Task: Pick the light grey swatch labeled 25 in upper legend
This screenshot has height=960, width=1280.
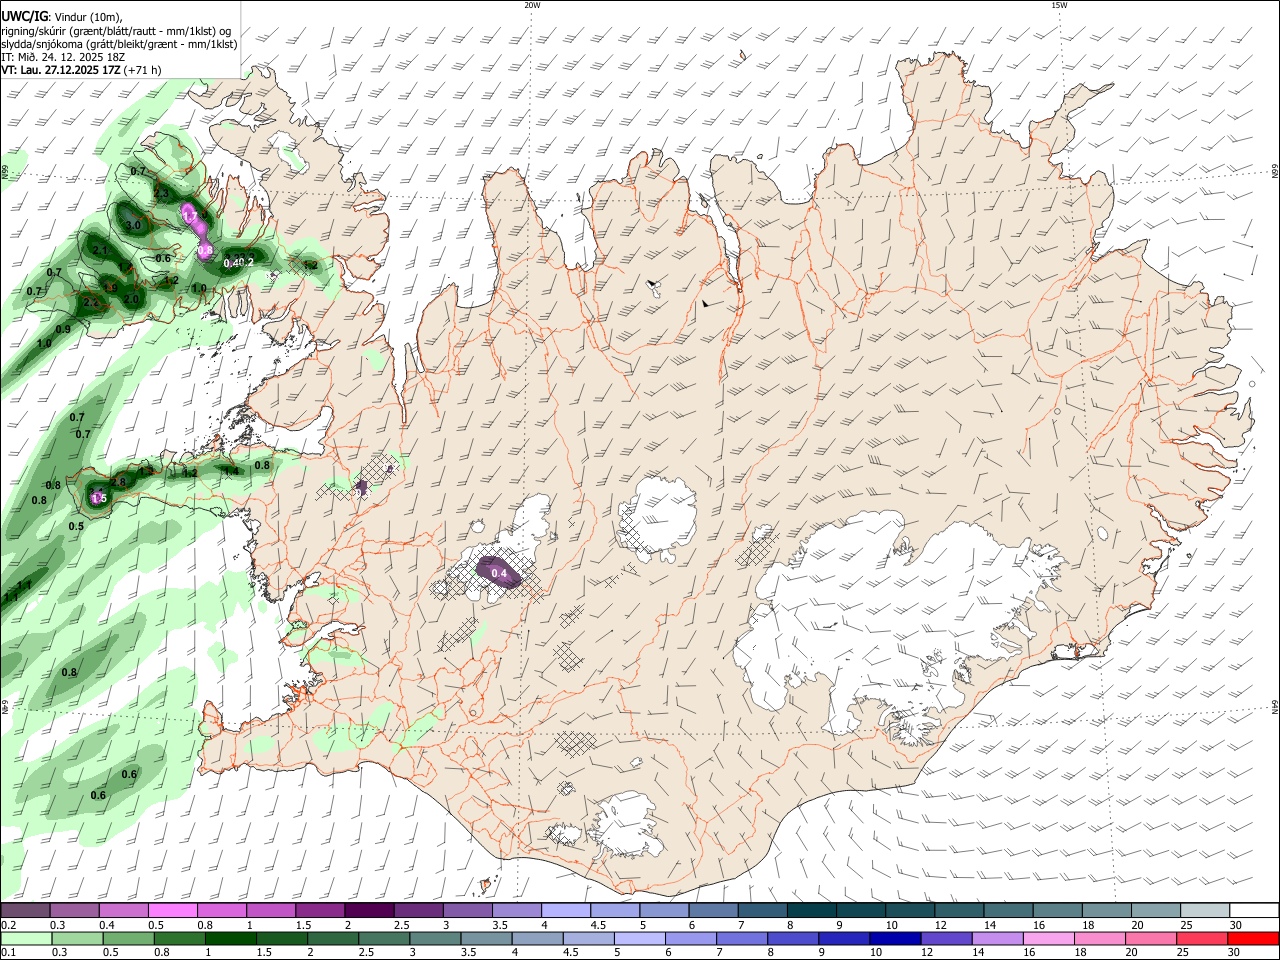Action: (1205, 910)
